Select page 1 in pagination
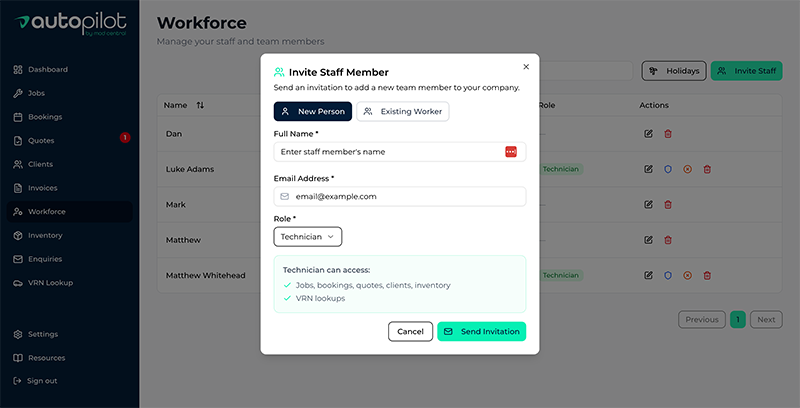The image size is (800, 408). tap(738, 320)
